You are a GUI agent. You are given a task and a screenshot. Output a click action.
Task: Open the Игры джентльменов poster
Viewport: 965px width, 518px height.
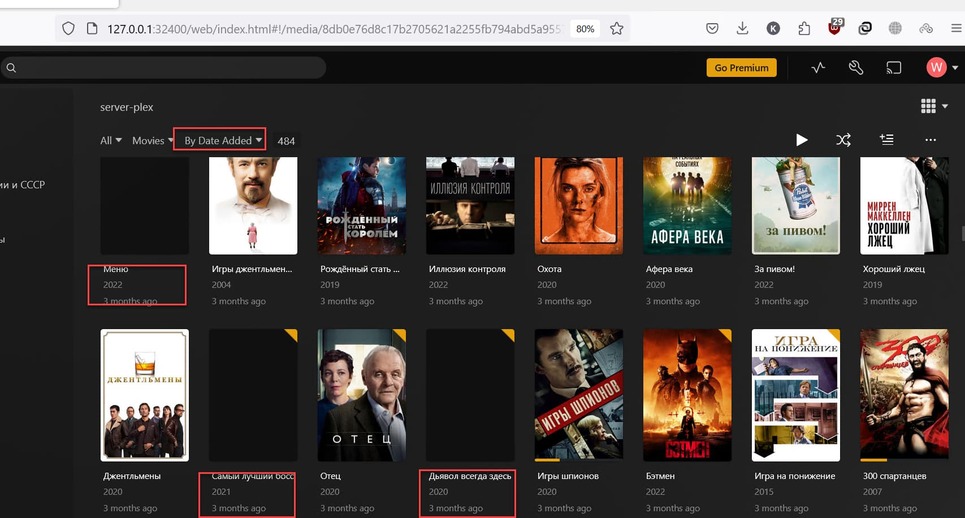253,205
